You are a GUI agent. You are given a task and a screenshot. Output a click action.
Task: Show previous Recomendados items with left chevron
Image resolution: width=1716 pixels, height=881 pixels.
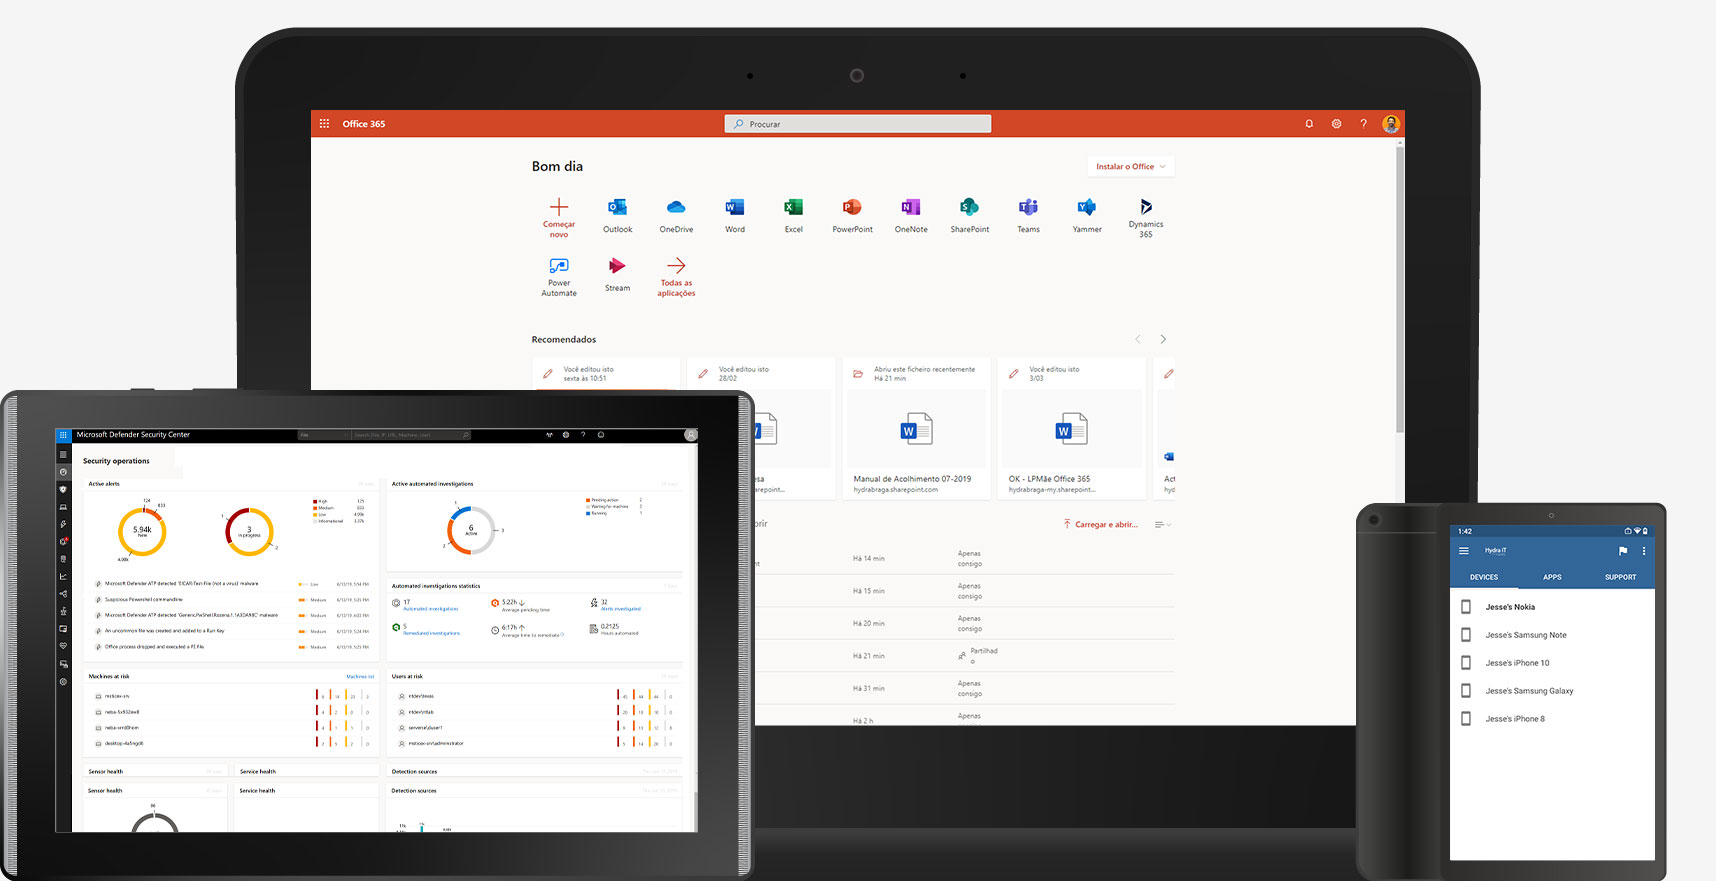1137,340
